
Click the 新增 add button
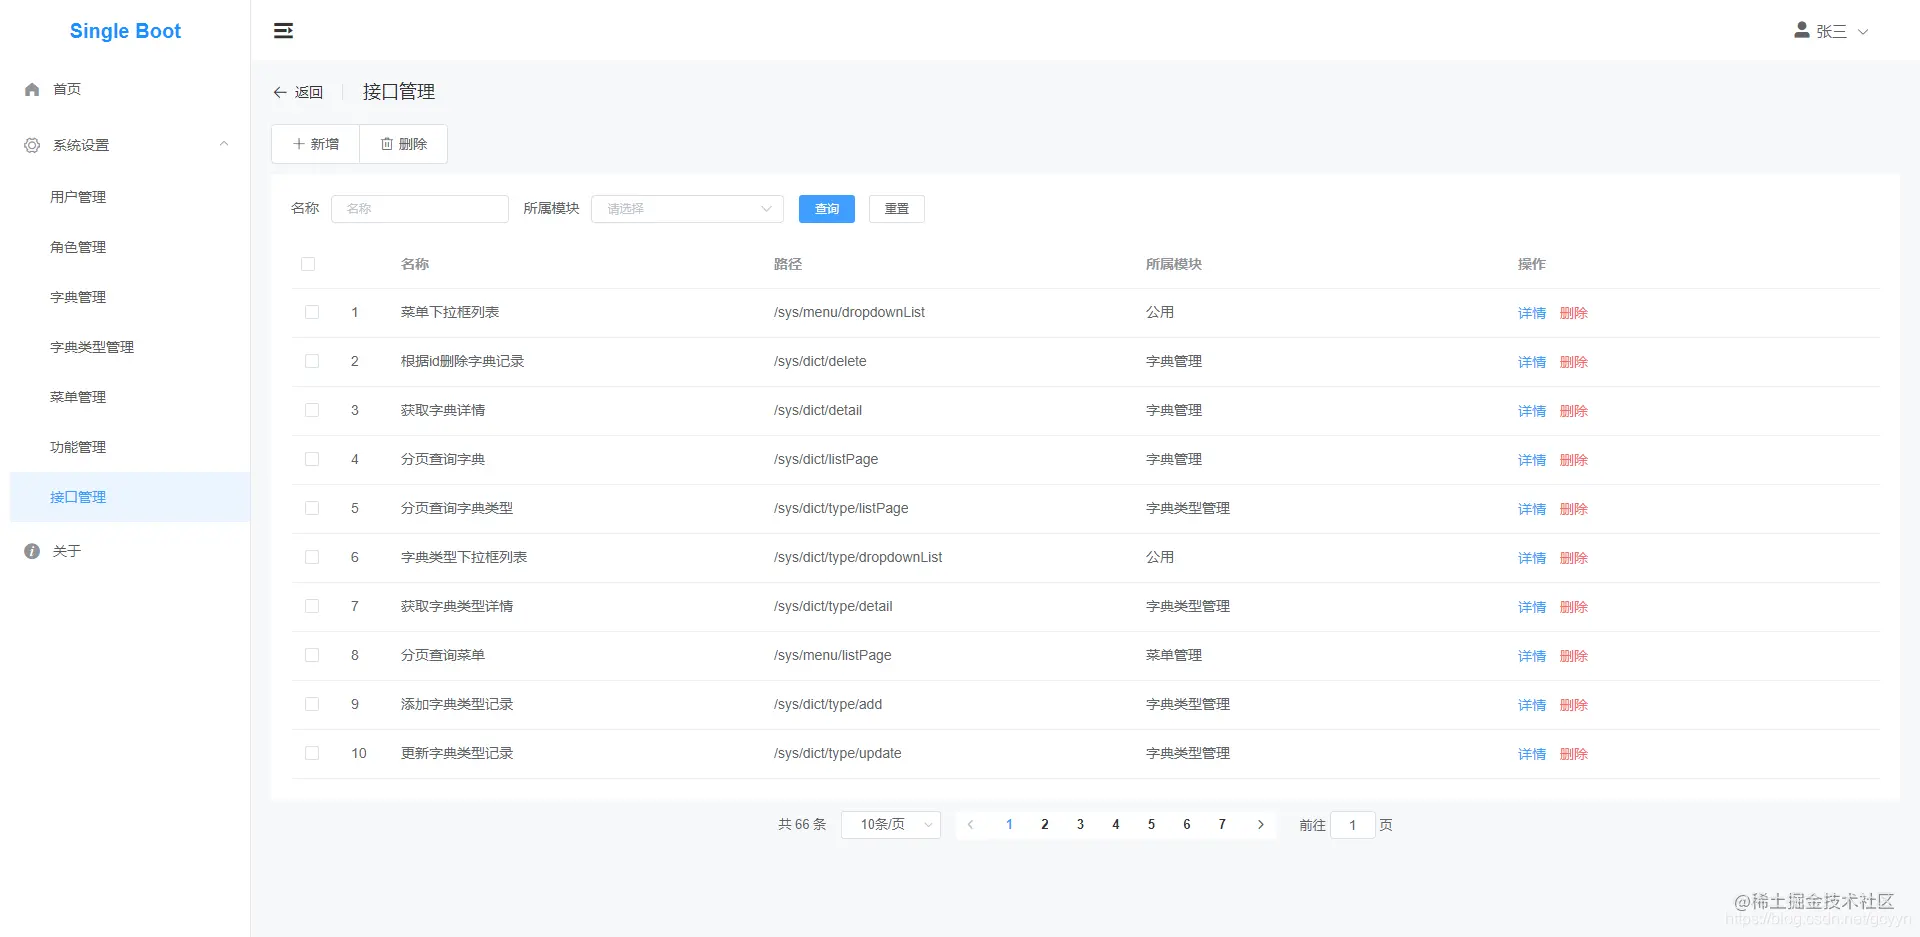tap(316, 144)
